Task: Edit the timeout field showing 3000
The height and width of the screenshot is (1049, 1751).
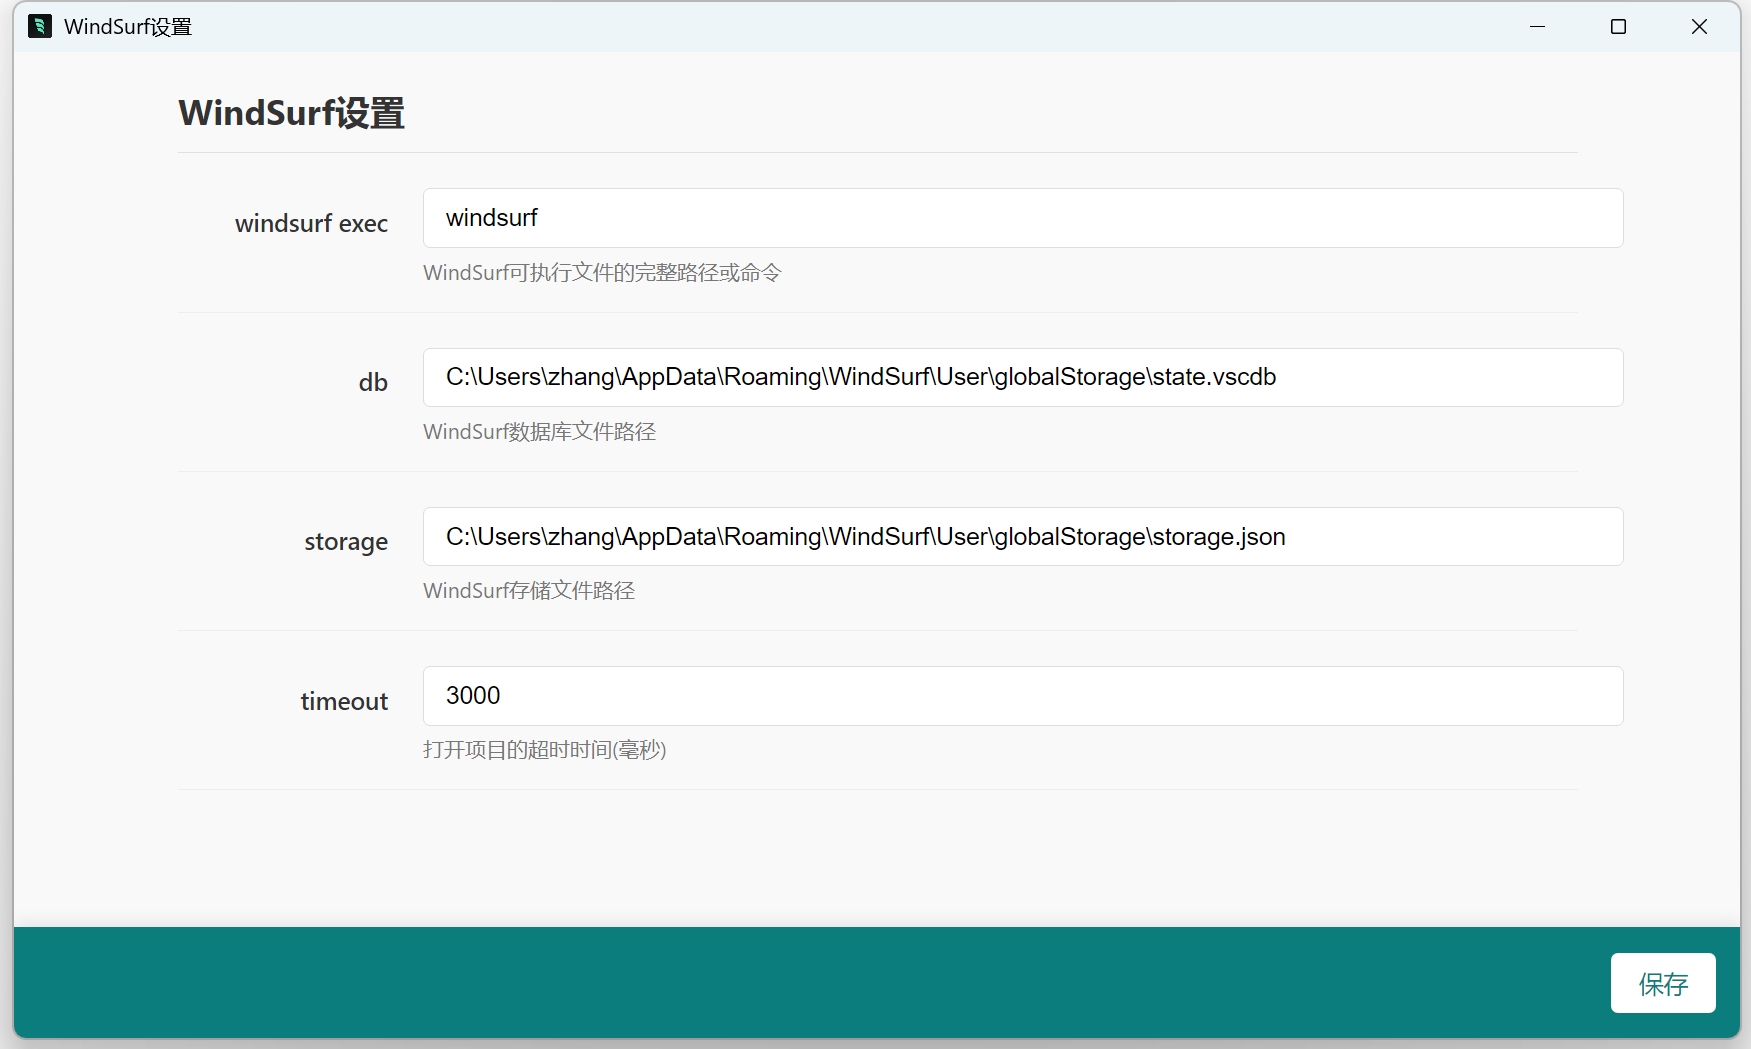Action: click(x=1022, y=696)
